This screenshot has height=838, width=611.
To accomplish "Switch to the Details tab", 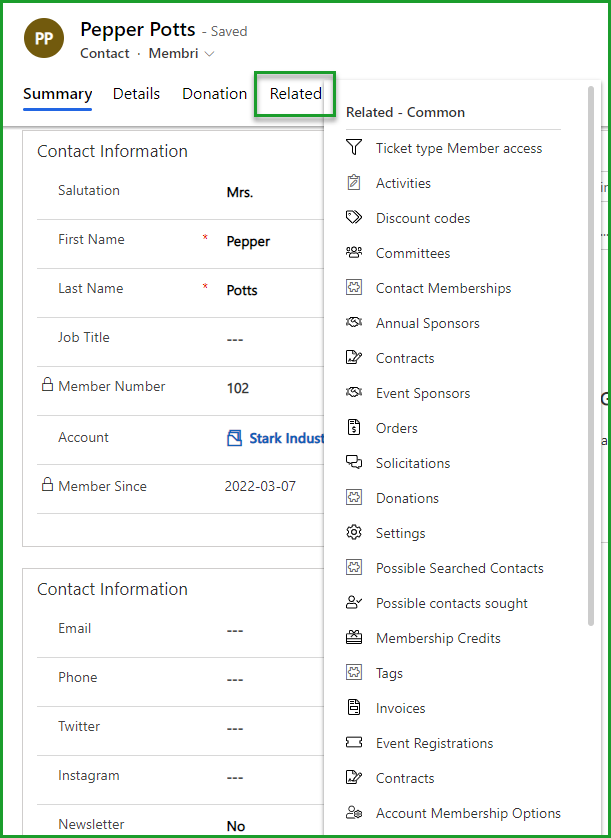I will pyautogui.click(x=136, y=94).
